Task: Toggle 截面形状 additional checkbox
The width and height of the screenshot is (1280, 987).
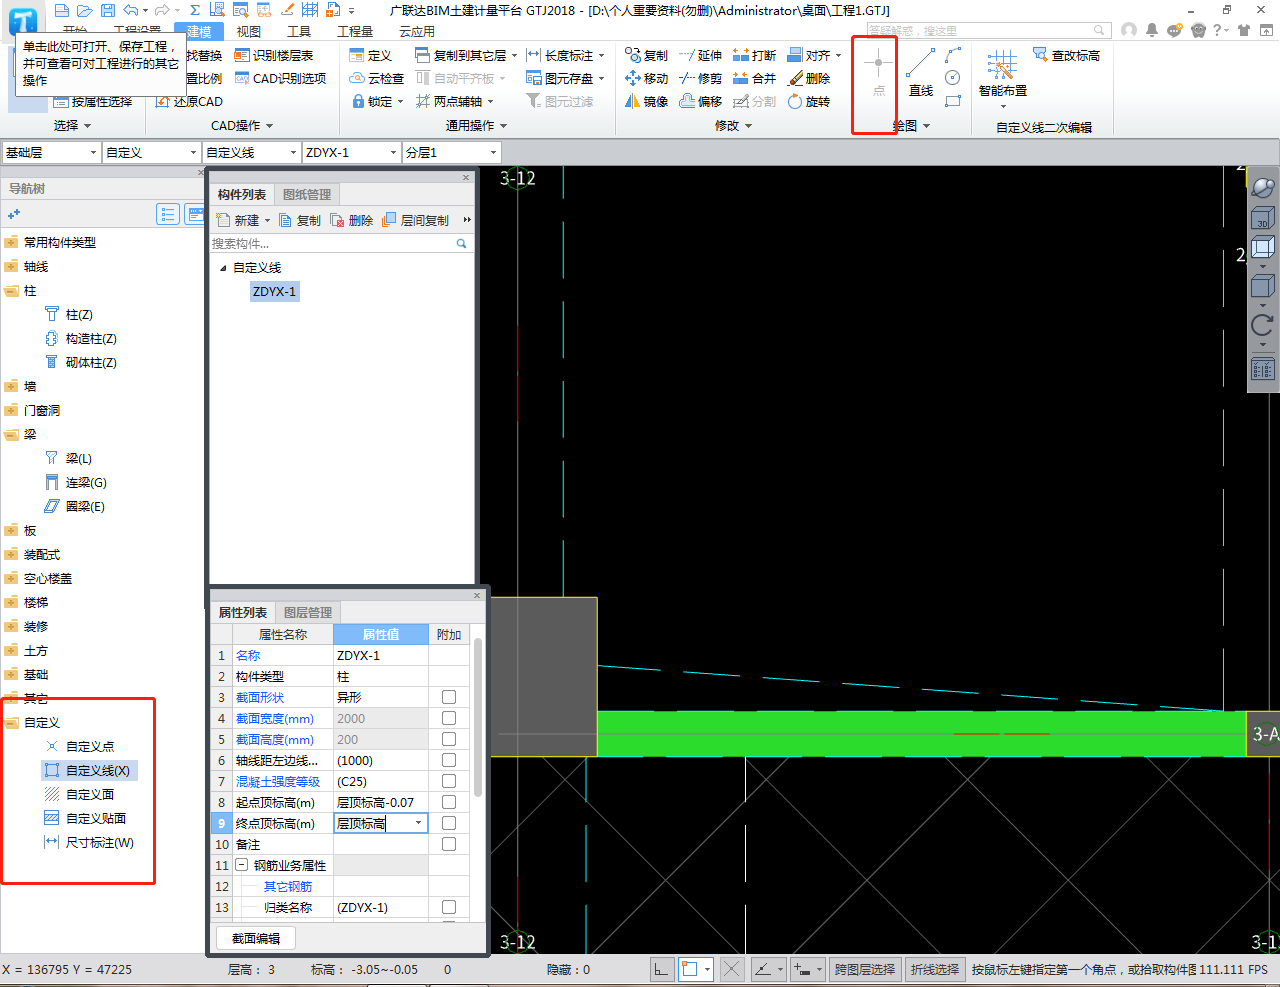Action: [x=449, y=697]
